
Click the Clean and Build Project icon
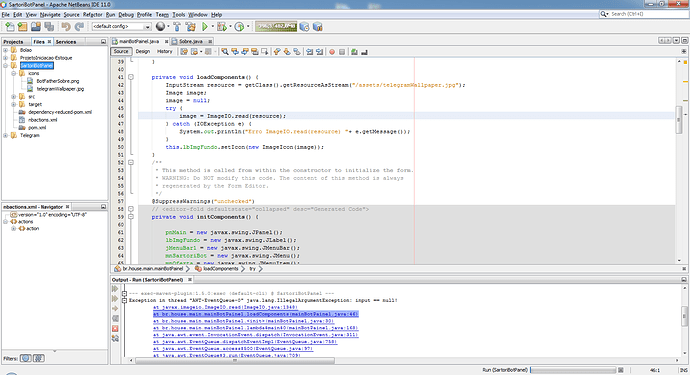click(x=191, y=27)
